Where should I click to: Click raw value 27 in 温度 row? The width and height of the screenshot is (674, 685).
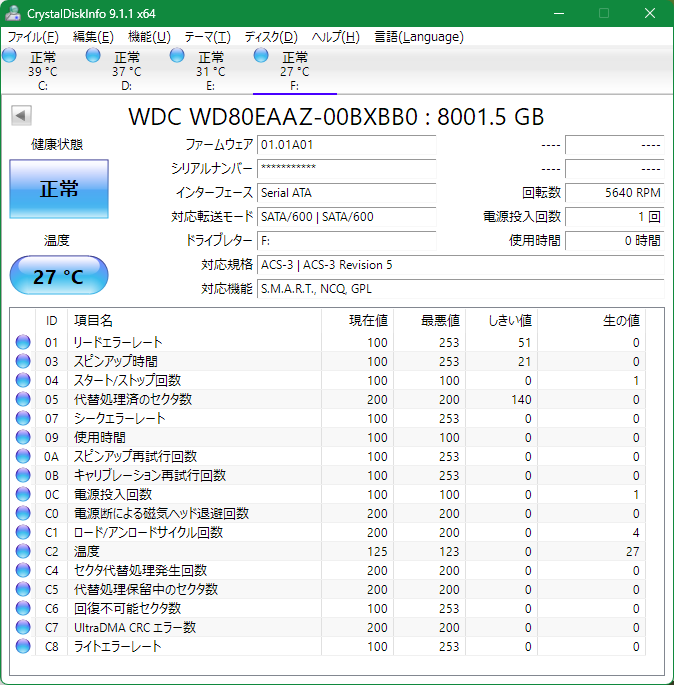(x=633, y=552)
